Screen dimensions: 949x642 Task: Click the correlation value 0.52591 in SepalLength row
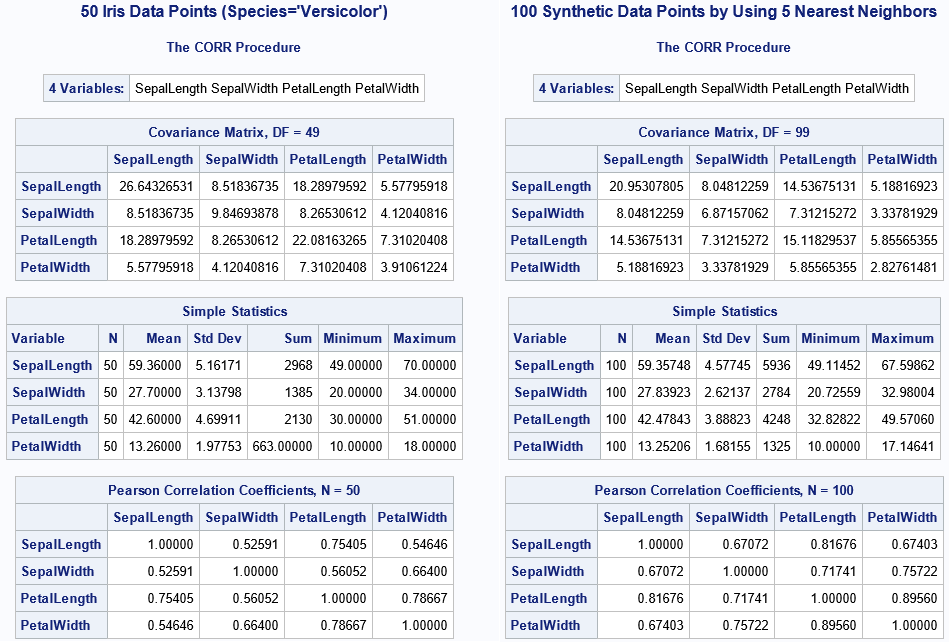coord(241,544)
